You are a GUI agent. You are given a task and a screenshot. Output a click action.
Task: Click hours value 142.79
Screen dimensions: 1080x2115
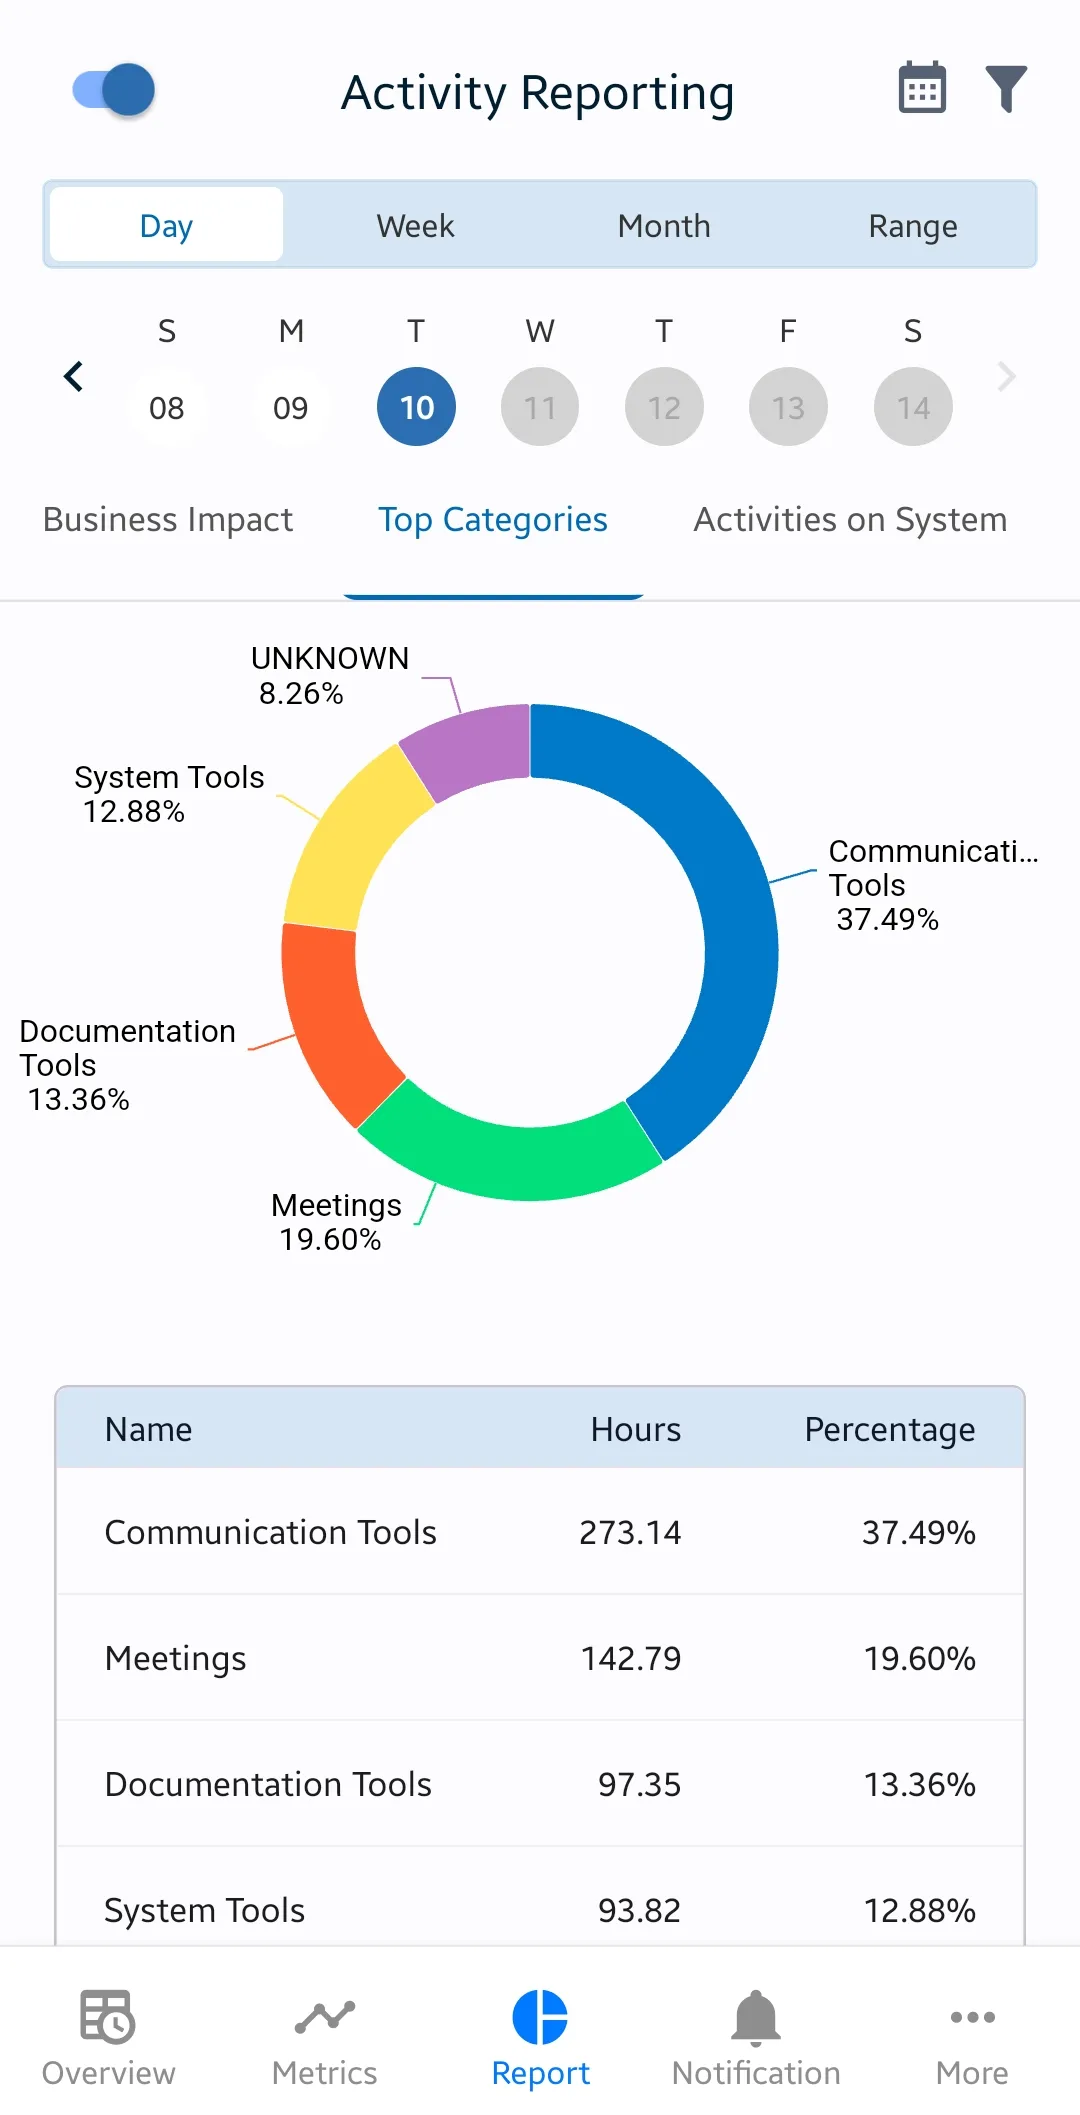[x=631, y=1658]
